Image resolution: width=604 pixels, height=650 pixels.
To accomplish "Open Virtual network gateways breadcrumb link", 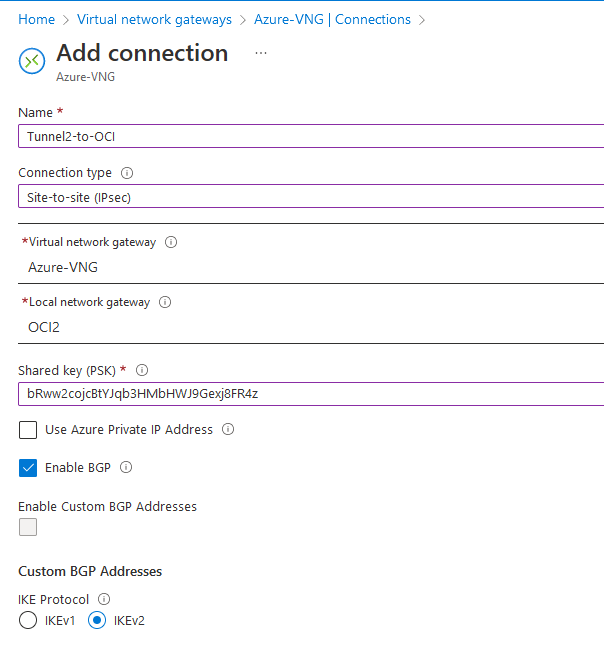I will pyautogui.click(x=154, y=19).
